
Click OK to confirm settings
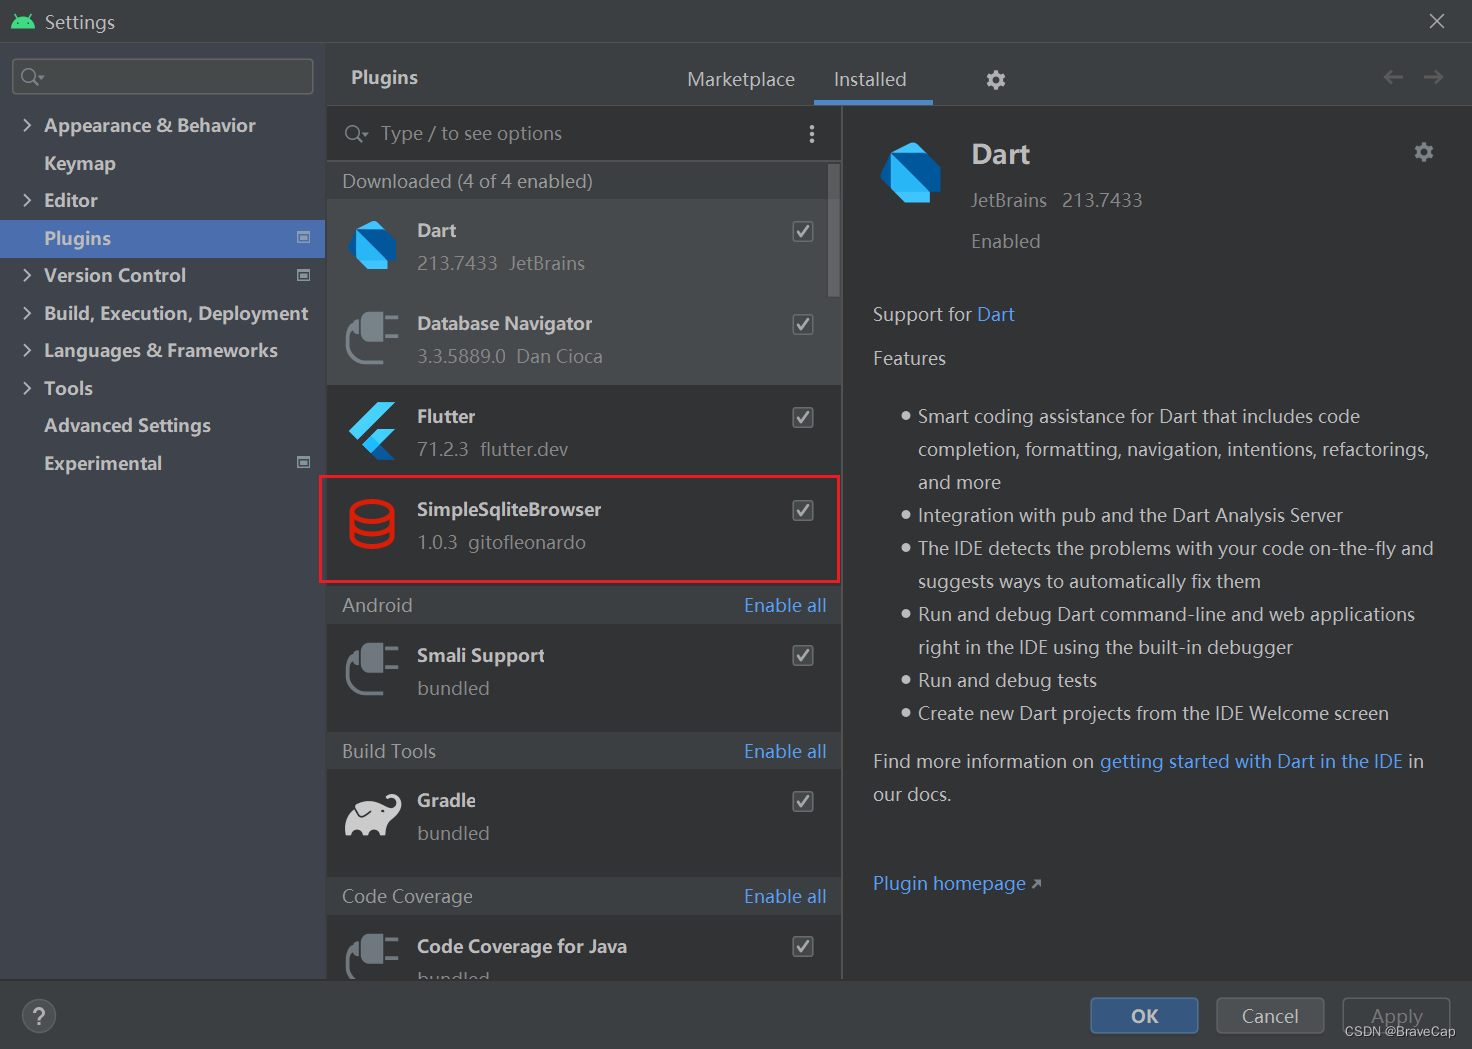[x=1144, y=1016]
